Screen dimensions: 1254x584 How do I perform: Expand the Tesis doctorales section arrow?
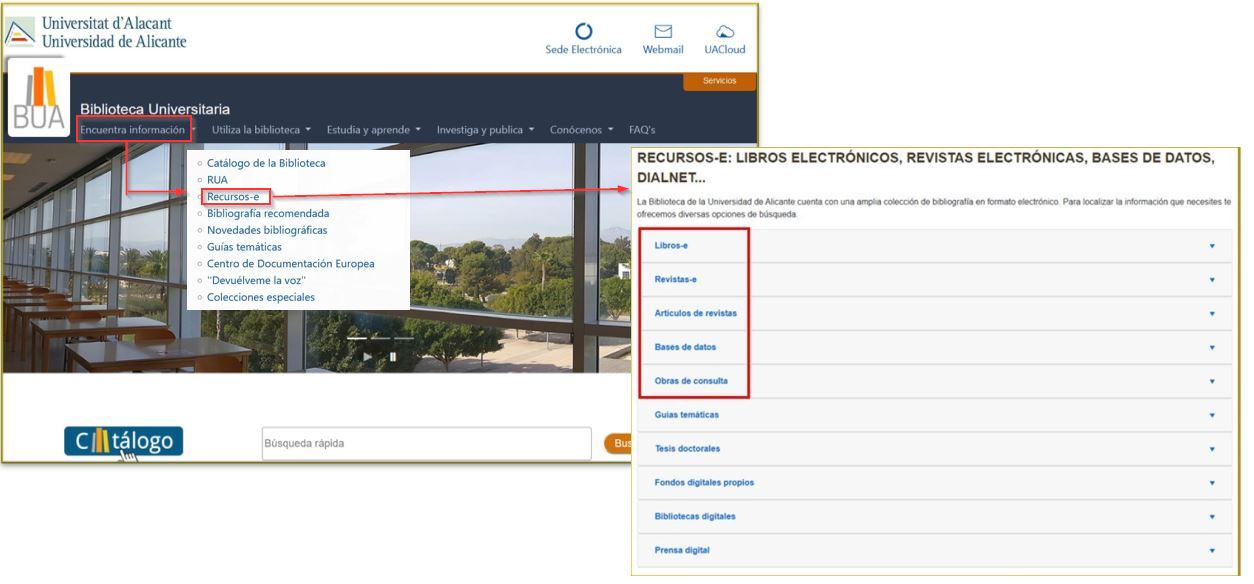point(1212,449)
